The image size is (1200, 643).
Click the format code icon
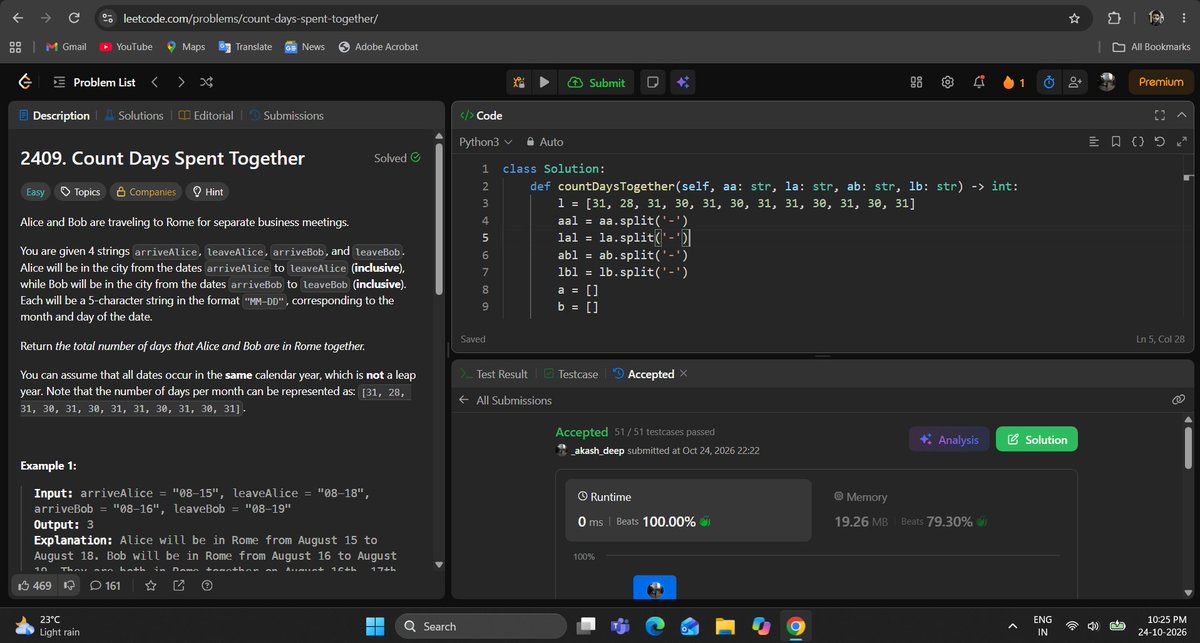(x=1093, y=142)
